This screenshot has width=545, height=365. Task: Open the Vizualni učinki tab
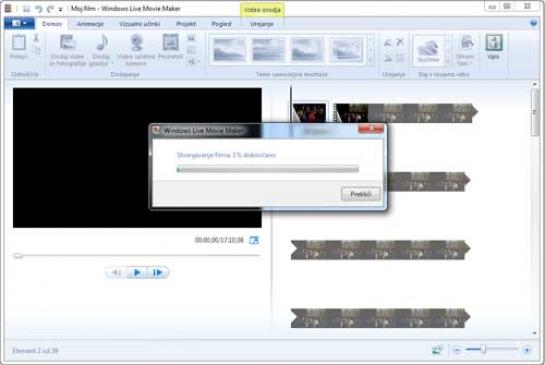coord(140,24)
